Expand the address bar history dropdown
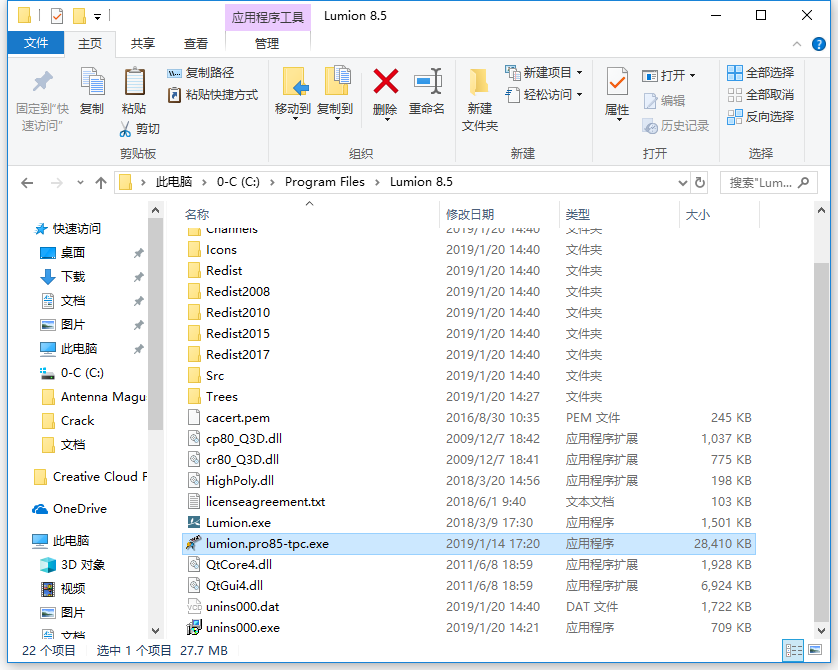The width and height of the screenshot is (838, 670). click(x=682, y=183)
